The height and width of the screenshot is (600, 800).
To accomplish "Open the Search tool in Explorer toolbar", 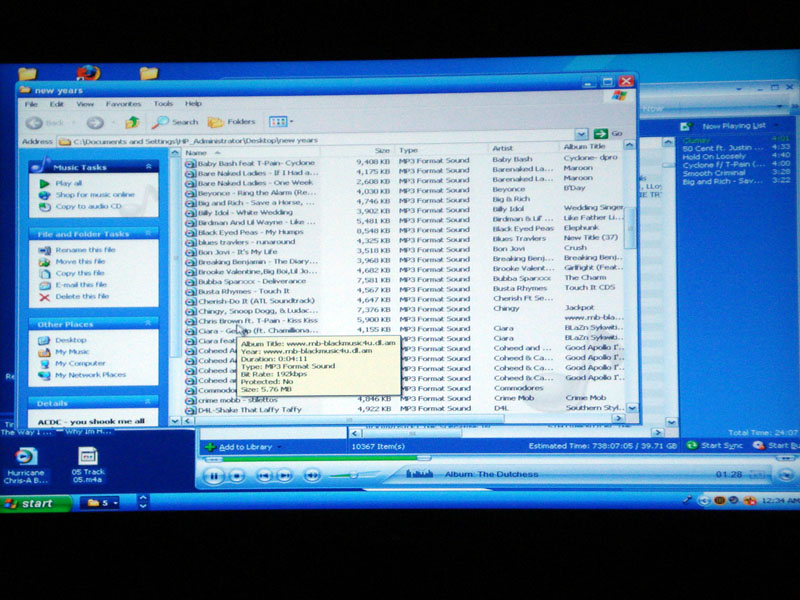I will (x=176, y=122).
